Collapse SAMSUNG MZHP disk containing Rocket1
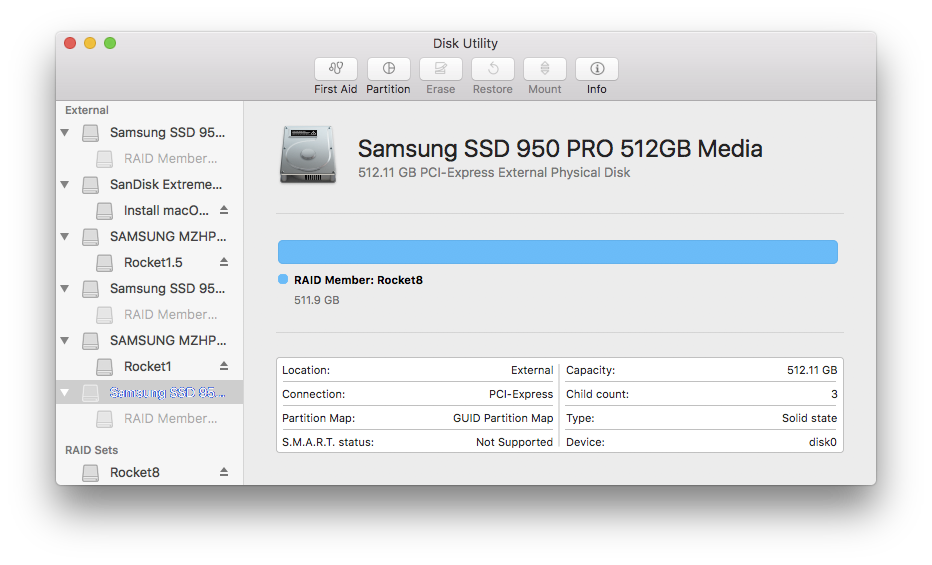 (x=65, y=340)
